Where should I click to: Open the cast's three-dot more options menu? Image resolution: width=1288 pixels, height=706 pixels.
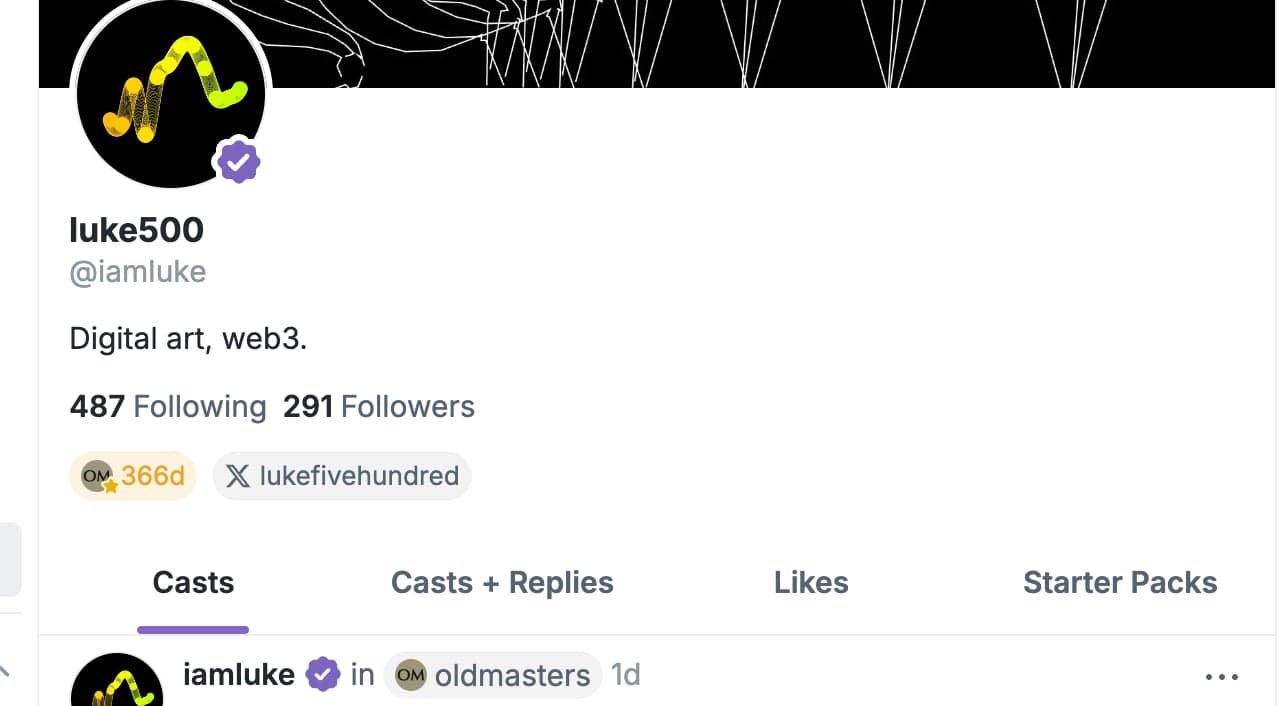pos(1222,677)
